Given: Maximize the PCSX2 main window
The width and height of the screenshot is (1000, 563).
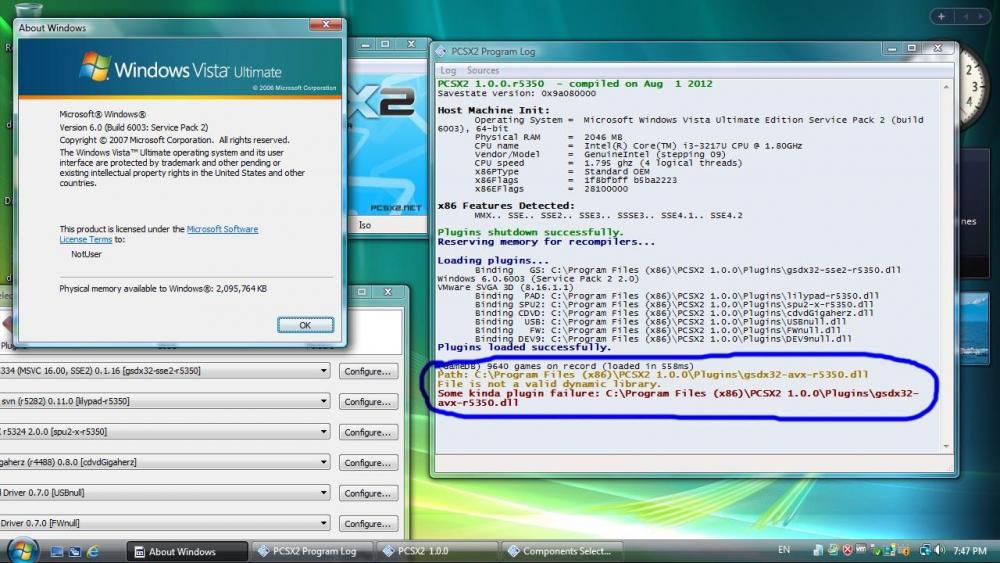Looking at the screenshot, I should tap(385, 45).
